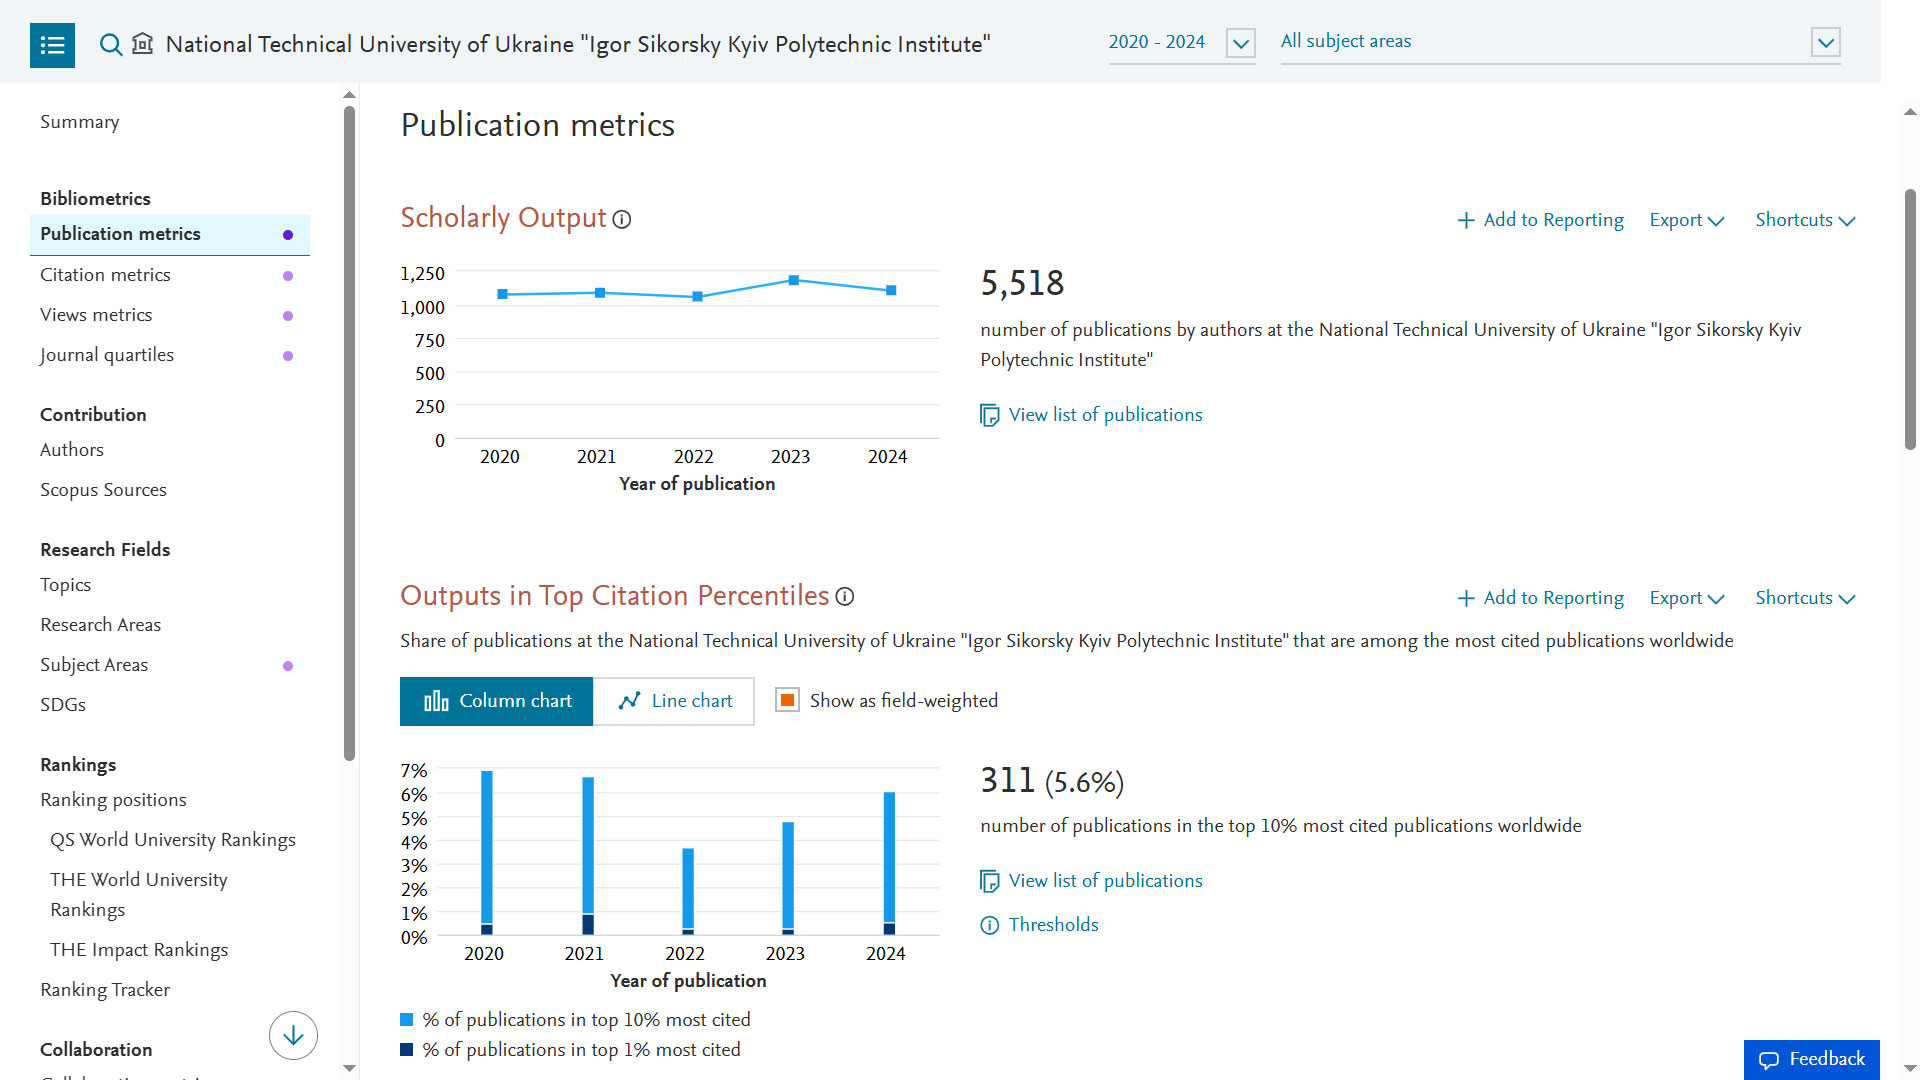The height and width of the screenshot is (1080, 1920).
Task: Open Scholarly Output info icon
Action: point(622,219)
